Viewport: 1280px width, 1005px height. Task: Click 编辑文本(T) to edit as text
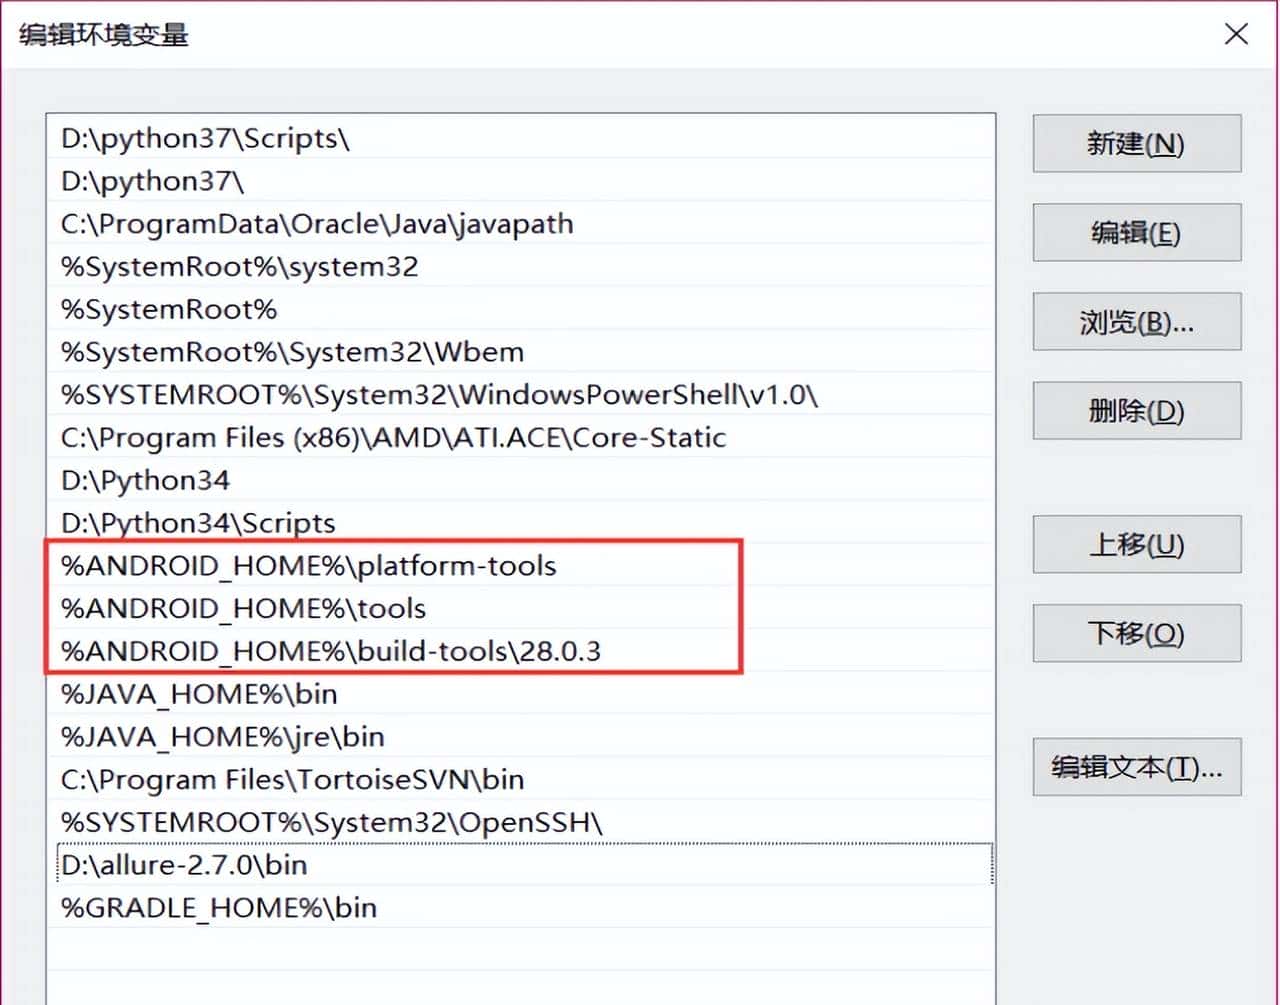[1138, 768]
